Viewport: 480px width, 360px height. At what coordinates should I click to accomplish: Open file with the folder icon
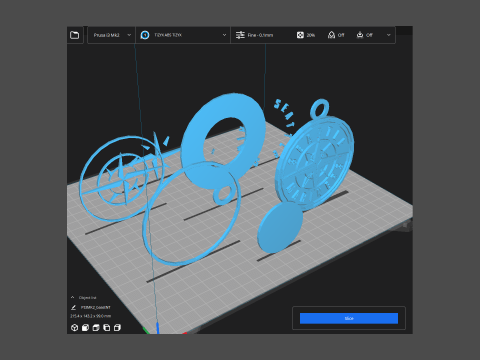click(75, 35)
